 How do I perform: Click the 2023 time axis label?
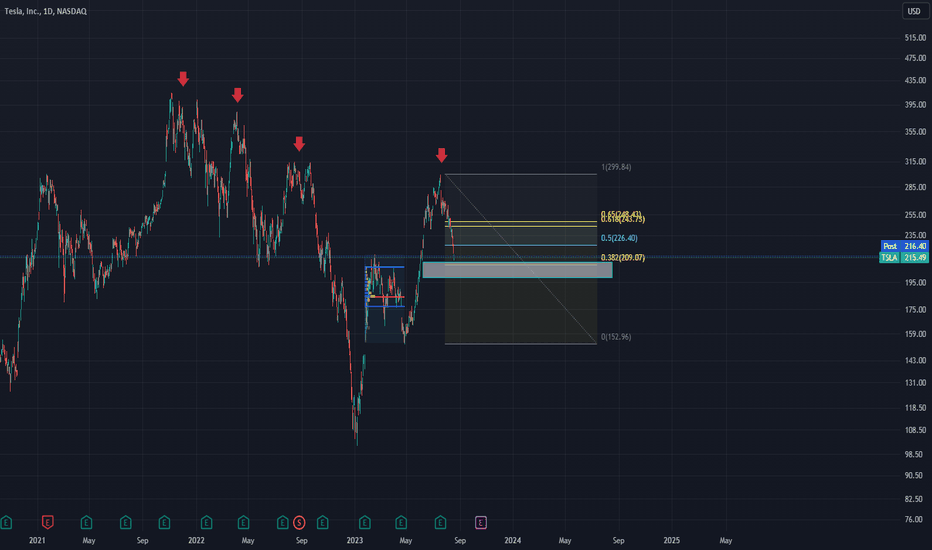355,540
